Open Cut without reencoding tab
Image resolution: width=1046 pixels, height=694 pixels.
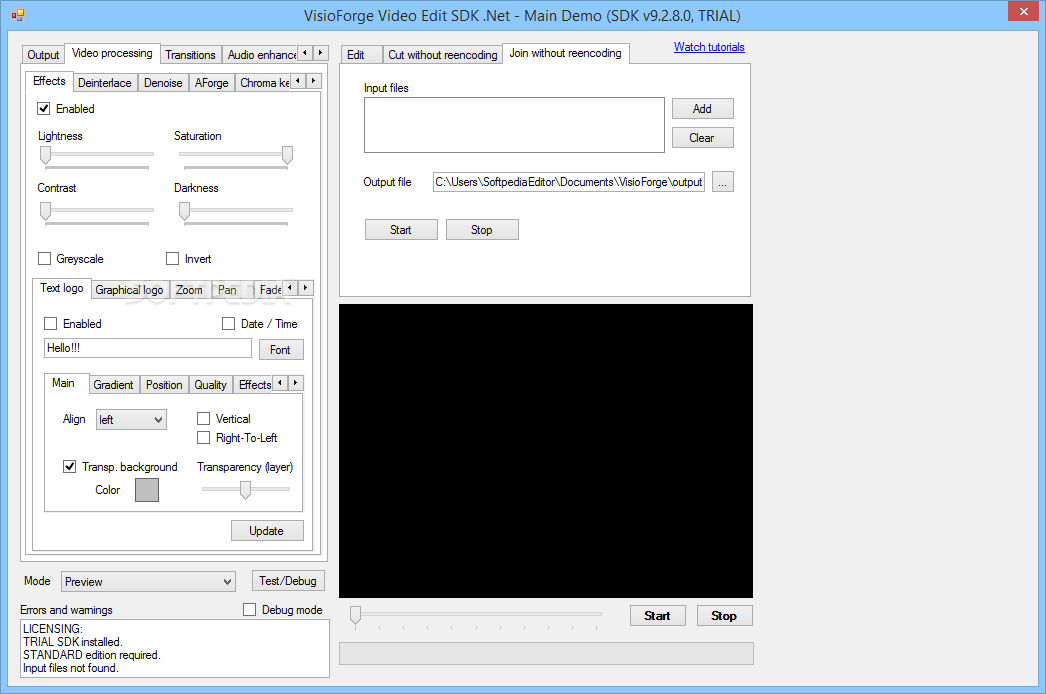[443, 55]
